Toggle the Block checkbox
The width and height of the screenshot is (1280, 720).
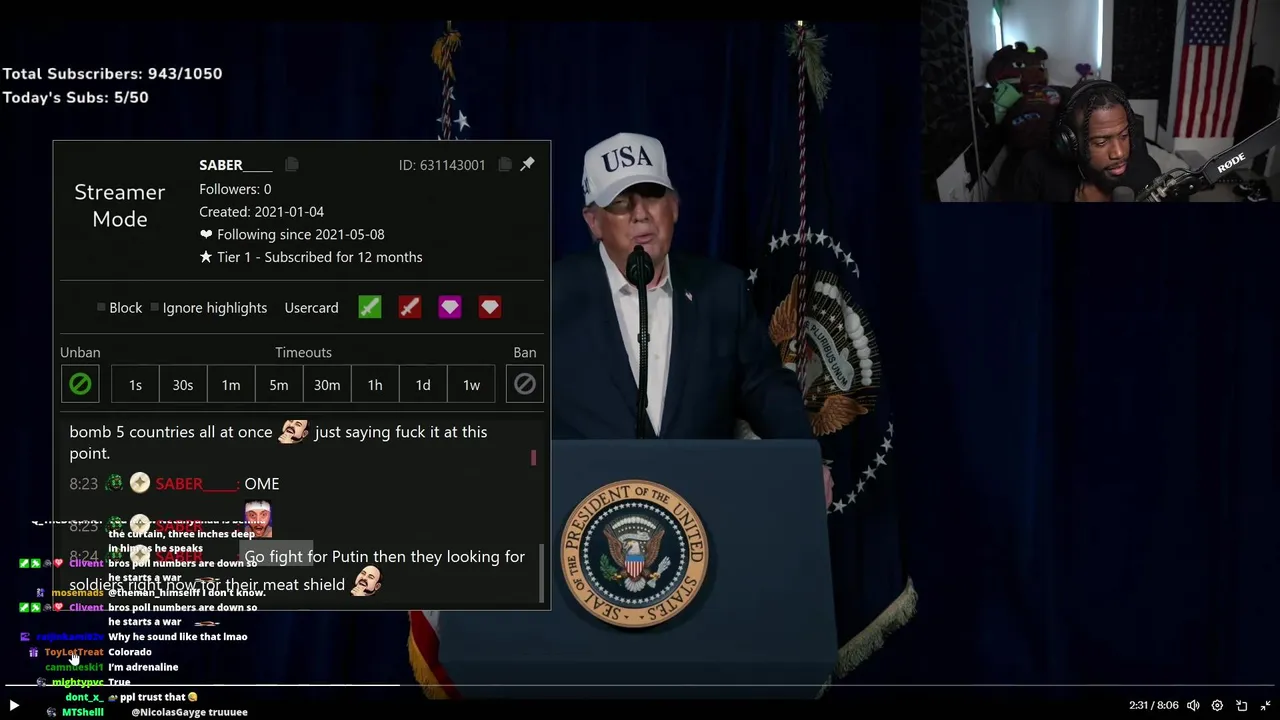point(101,307)
